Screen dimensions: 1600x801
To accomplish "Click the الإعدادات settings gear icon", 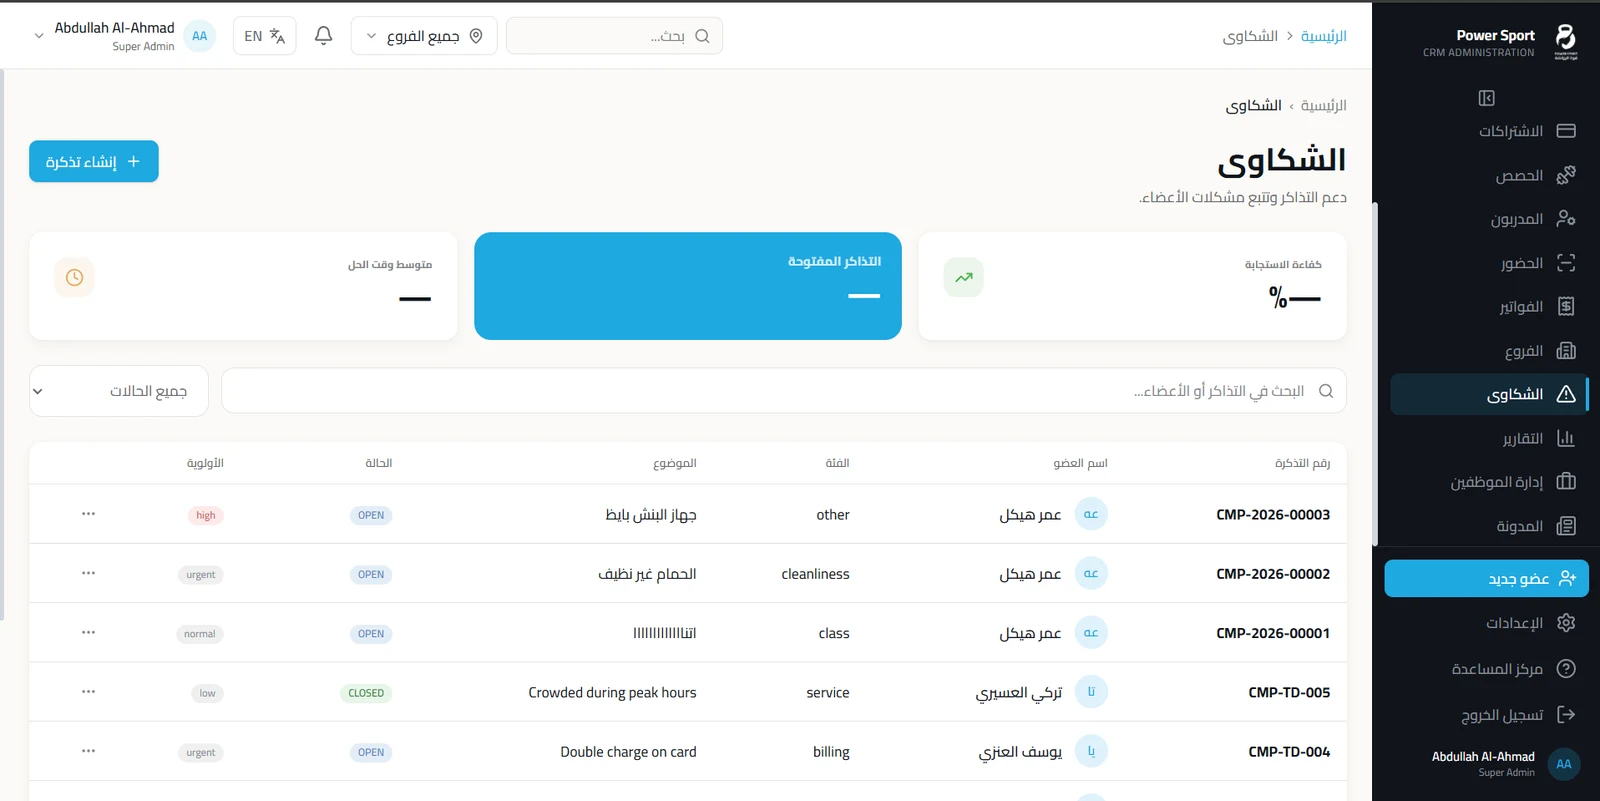I will 1566,623.
